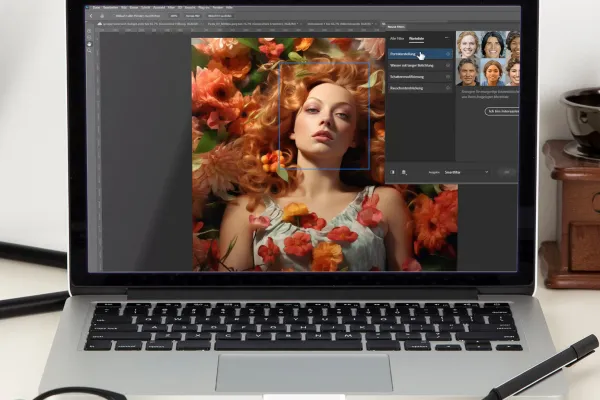Open the Hand tool preset picker
This screenshot has width=600, height=400.
point(102,16)
